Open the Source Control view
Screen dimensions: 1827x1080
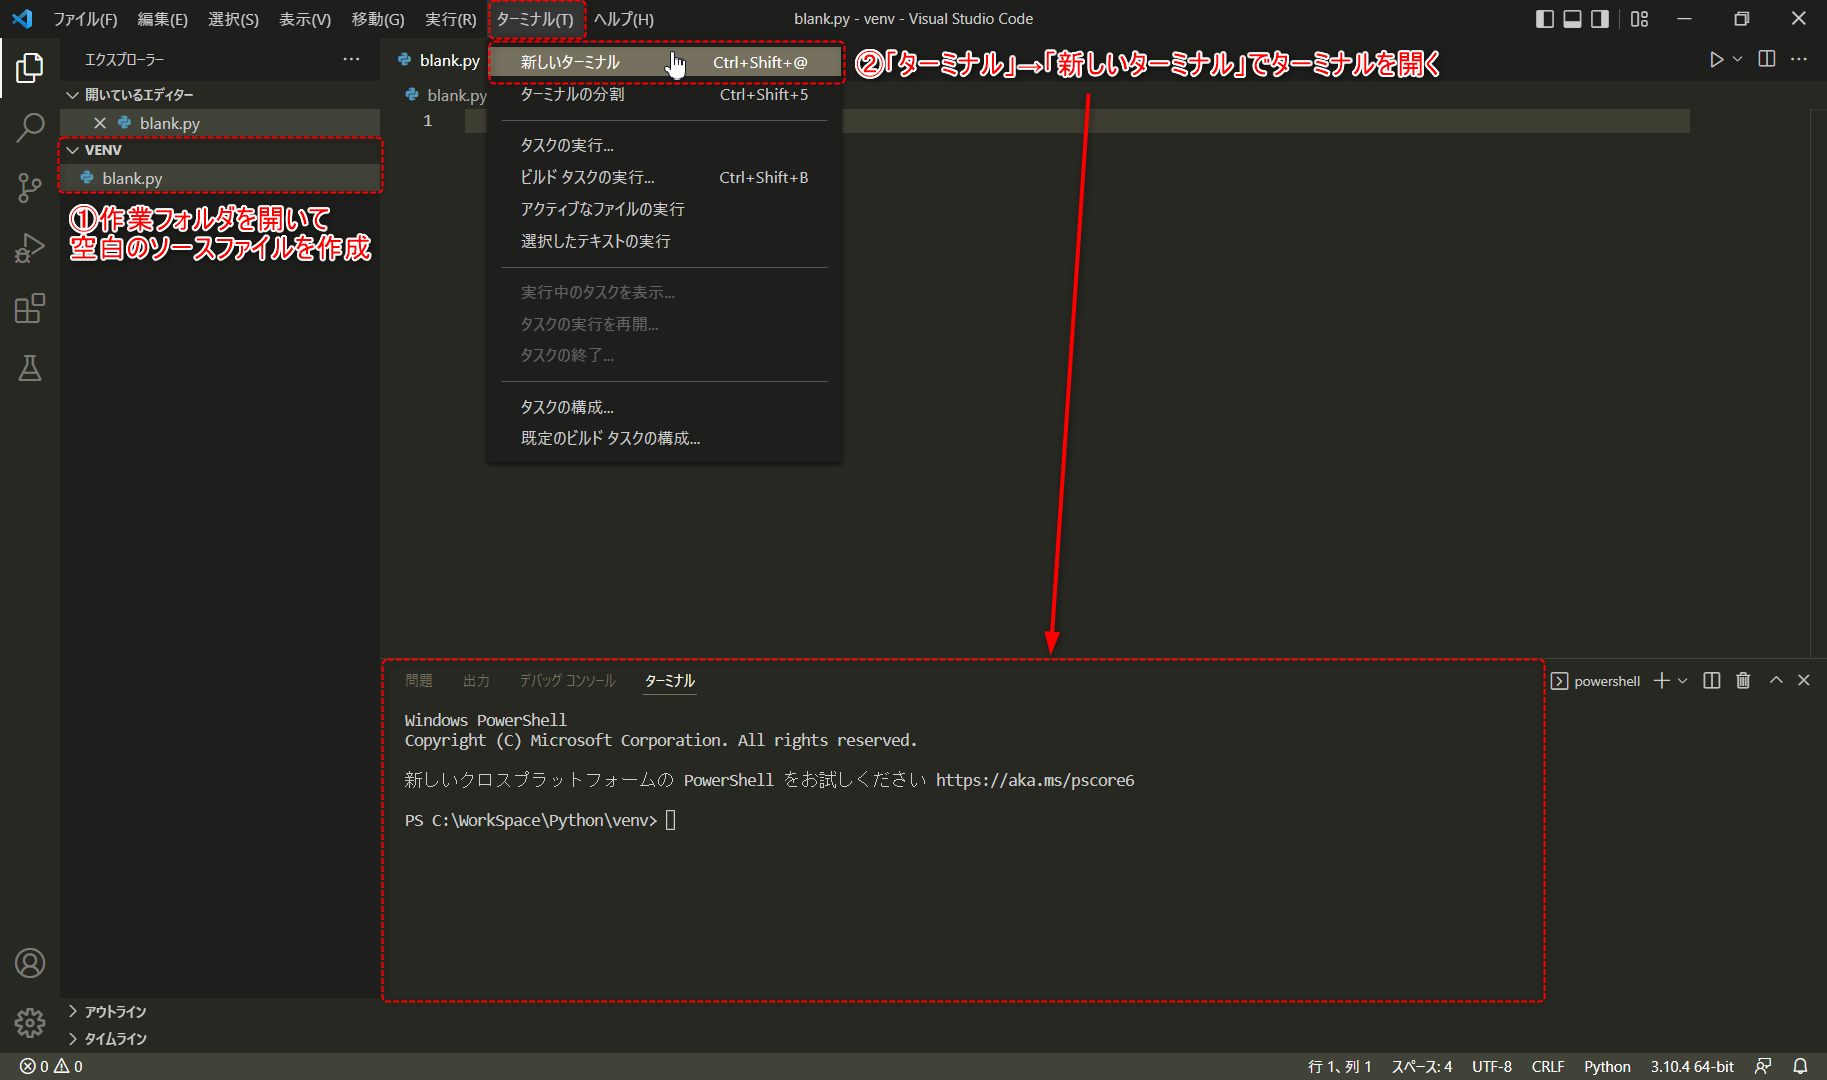[x=30, y=188]
